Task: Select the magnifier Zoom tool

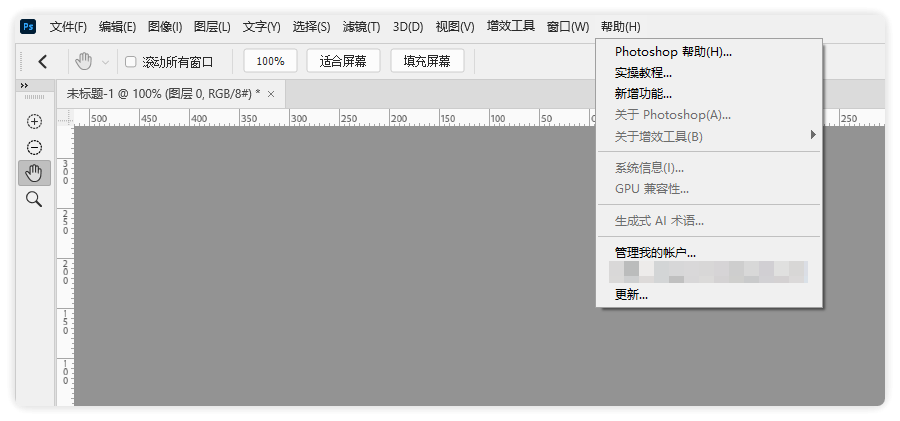Action: point(34,199)
